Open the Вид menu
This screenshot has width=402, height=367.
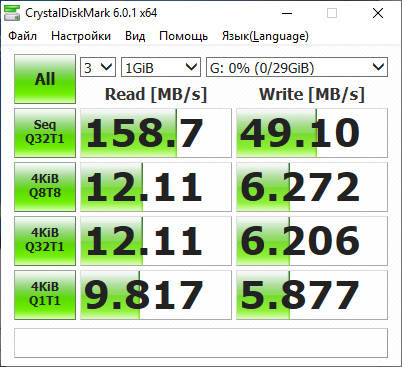135,36
